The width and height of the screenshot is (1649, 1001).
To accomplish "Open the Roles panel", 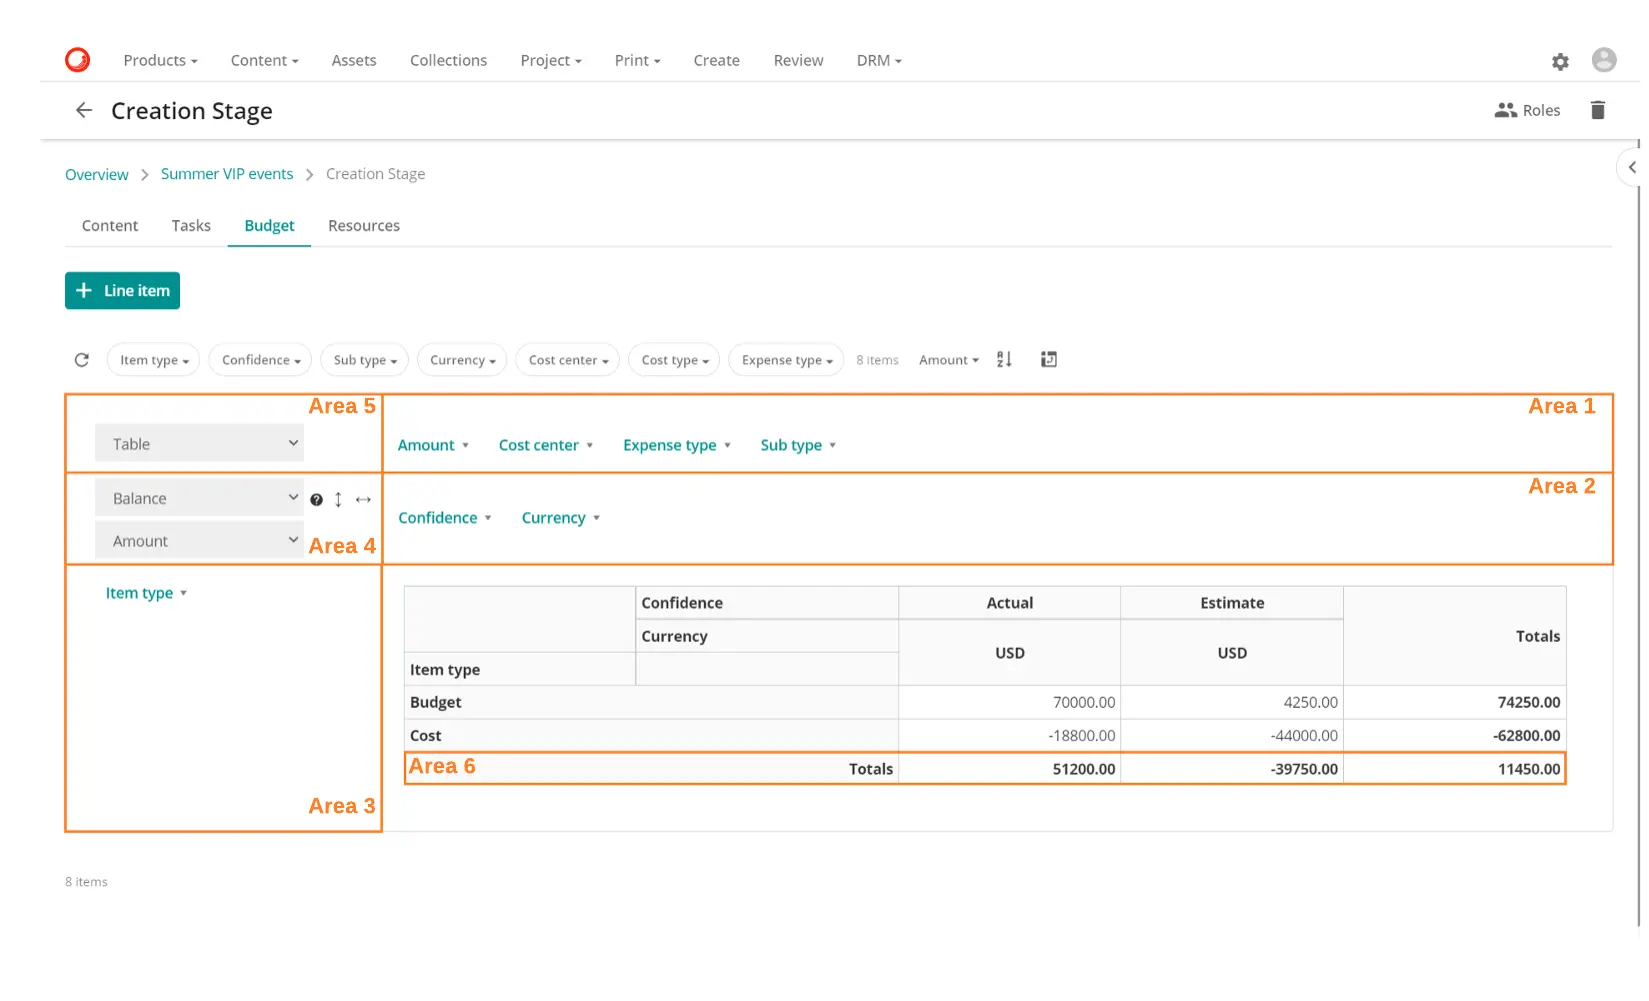I will point(1527,111).
